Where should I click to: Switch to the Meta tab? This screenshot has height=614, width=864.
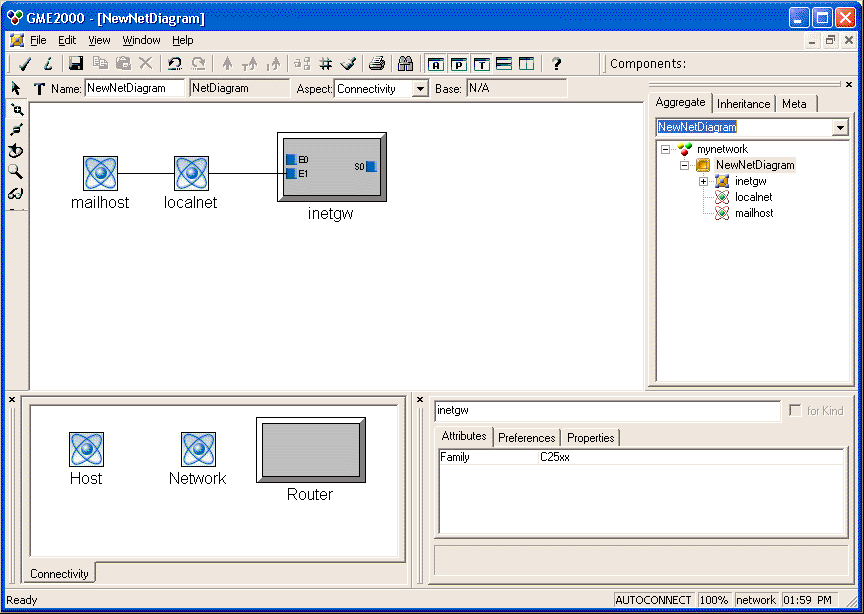pyautogui.click(x=794, y=104)
